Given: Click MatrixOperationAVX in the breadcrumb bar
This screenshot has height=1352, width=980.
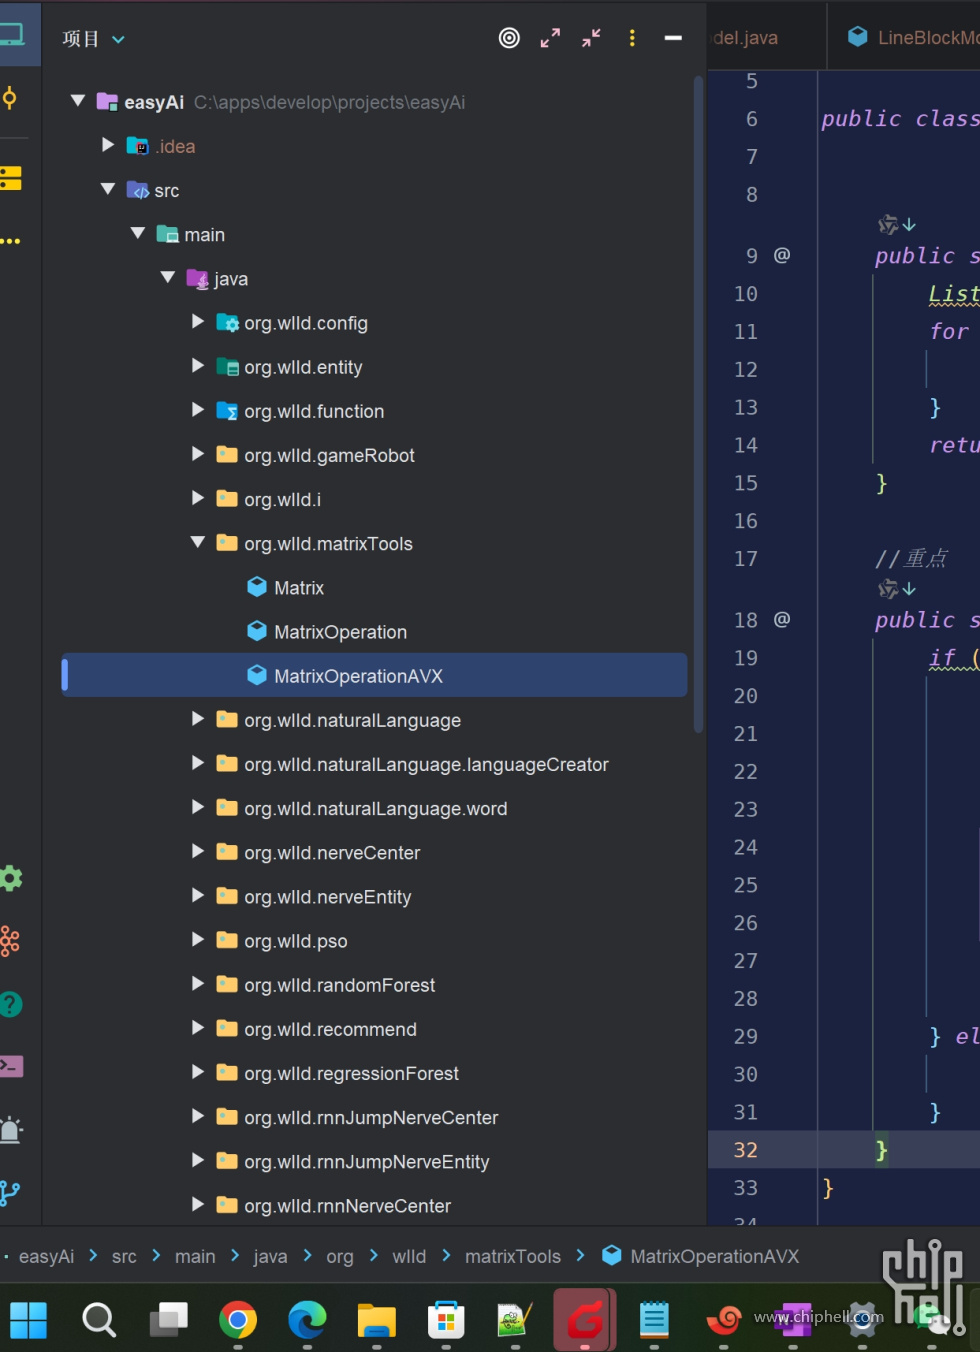Looking at the screenshot, I should (x=714, y=1256).
